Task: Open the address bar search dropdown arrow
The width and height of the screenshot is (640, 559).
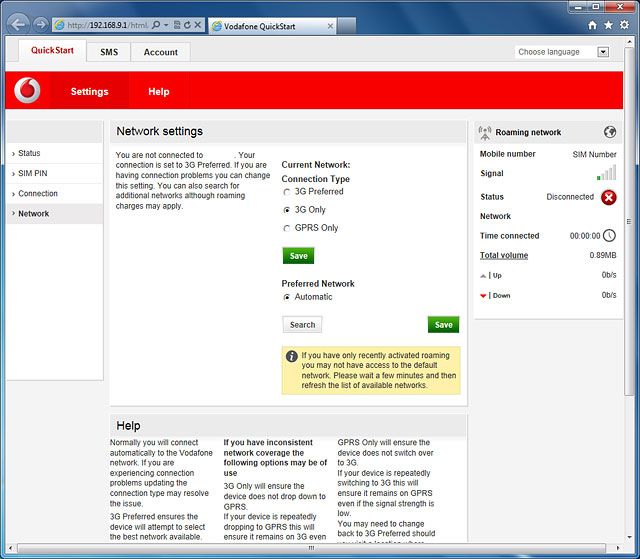Action: [x=166, y=25]
